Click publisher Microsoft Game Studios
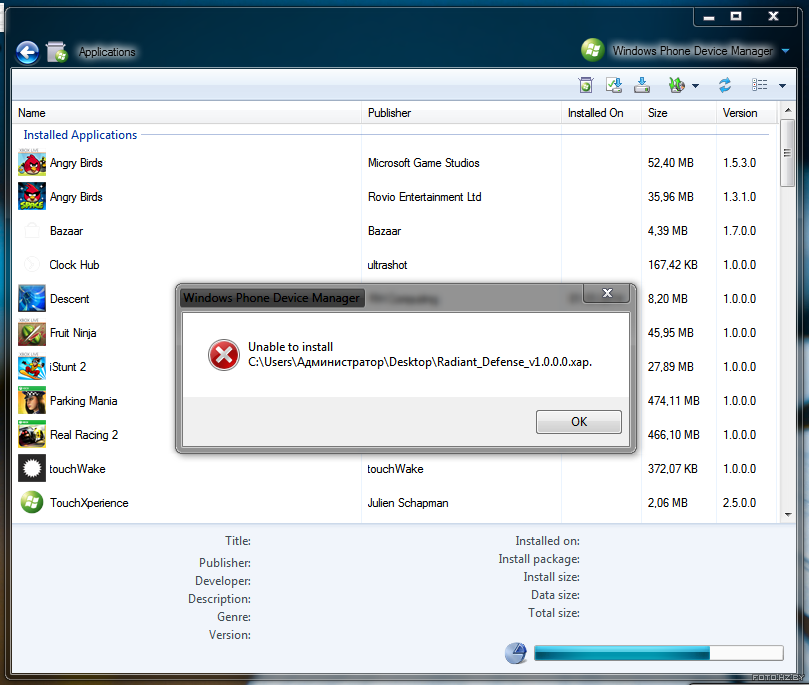The image size is (809, 685). pyautogui.click(x=424, y=162)
